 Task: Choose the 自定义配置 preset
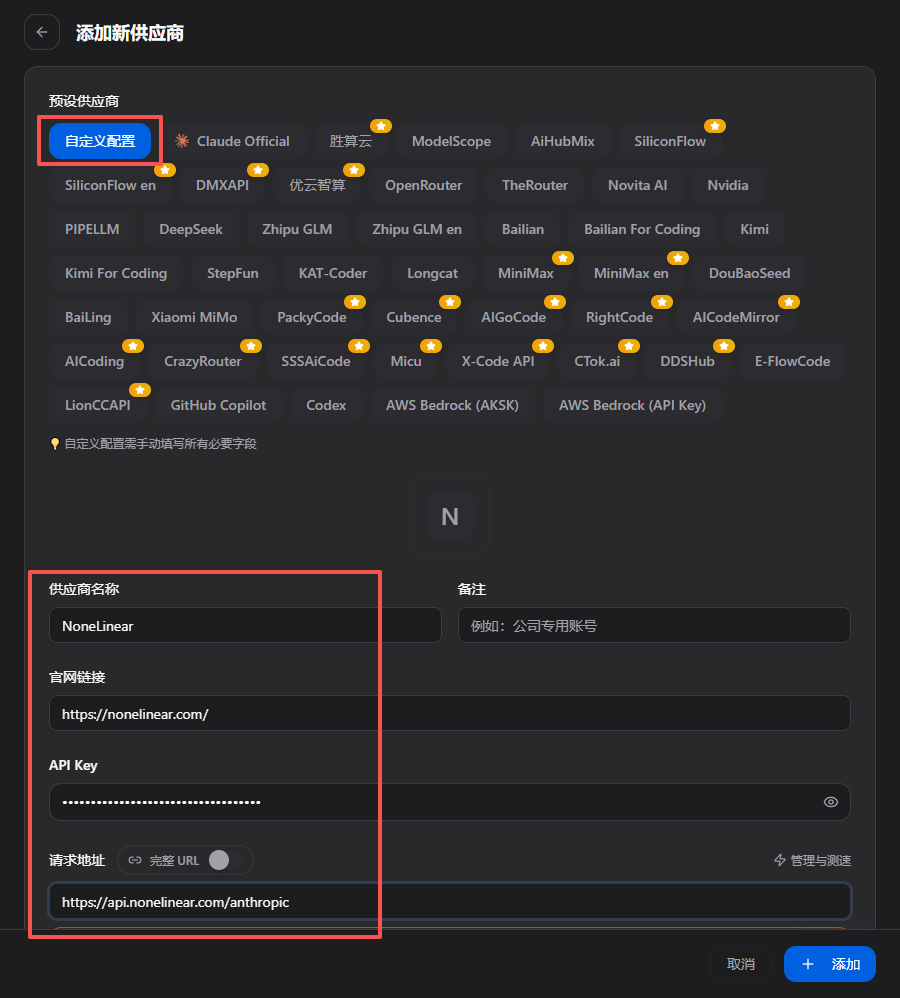[100, 141]
